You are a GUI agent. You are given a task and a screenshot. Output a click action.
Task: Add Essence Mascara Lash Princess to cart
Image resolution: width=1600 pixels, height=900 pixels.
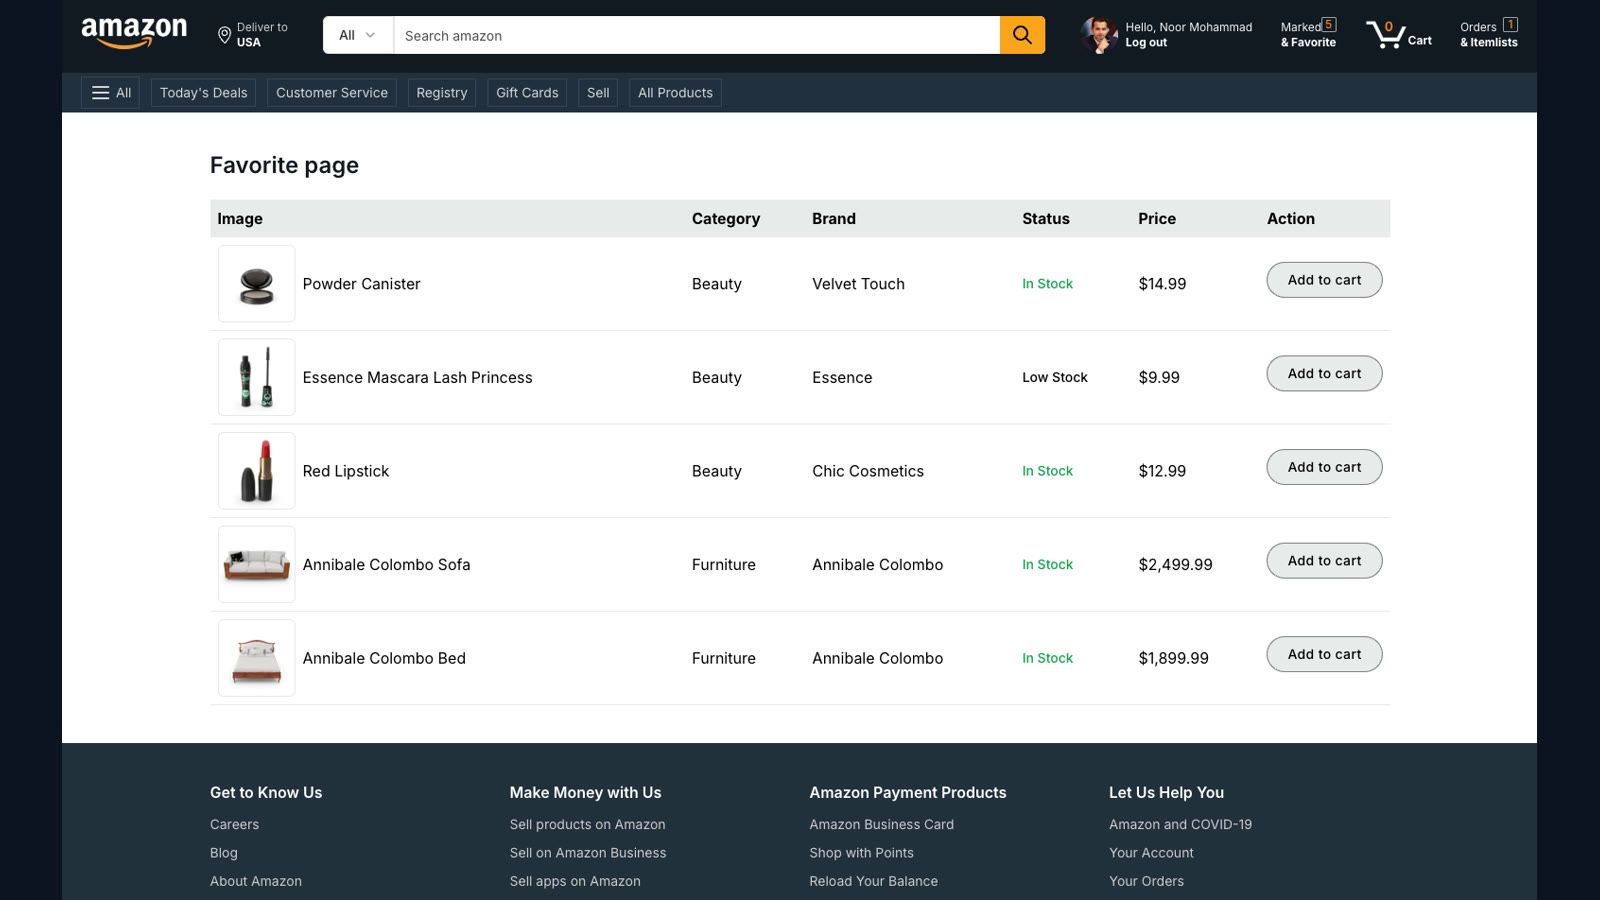1324,374
